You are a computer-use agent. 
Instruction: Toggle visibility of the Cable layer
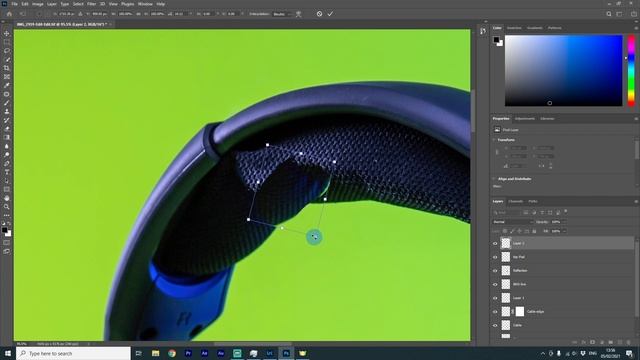pyautogui.click(x=495, y=325)
